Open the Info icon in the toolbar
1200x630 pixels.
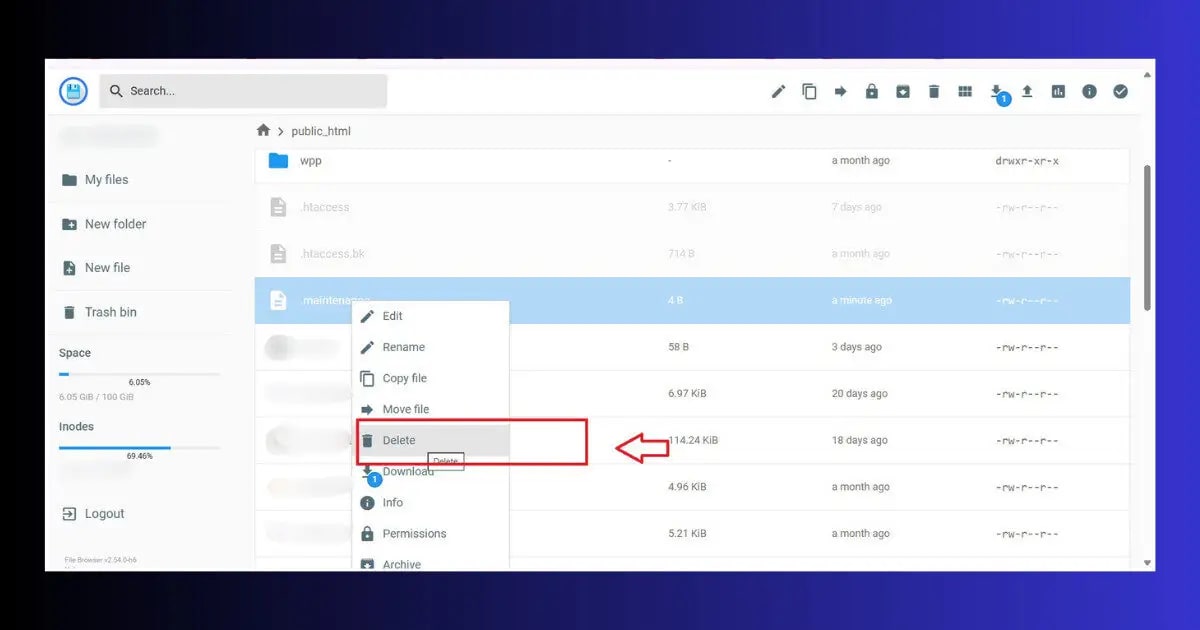[x=1088, y=91]
